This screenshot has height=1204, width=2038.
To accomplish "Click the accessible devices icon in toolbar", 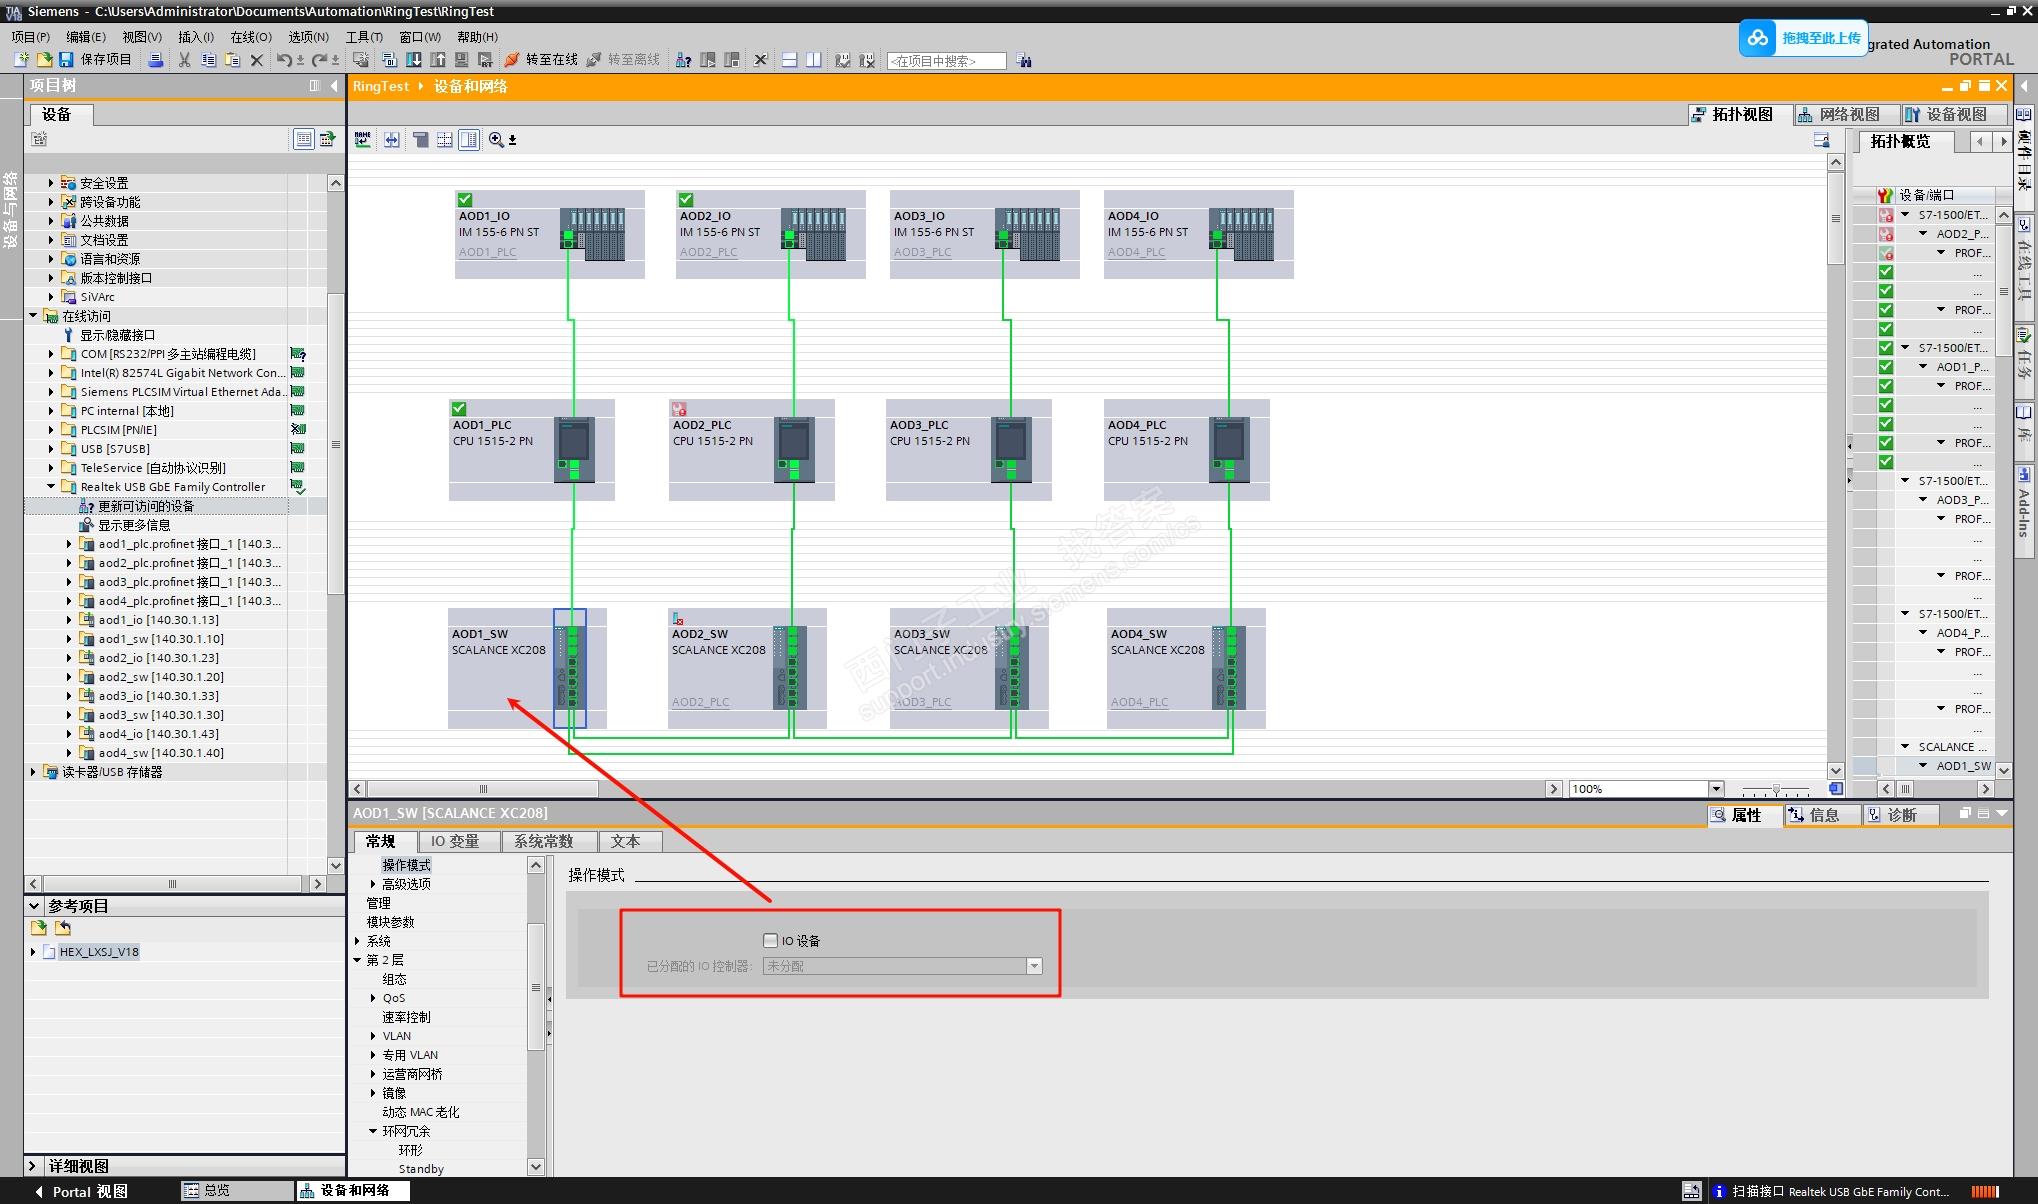I will pyautogui.click(x=683, y=60).
